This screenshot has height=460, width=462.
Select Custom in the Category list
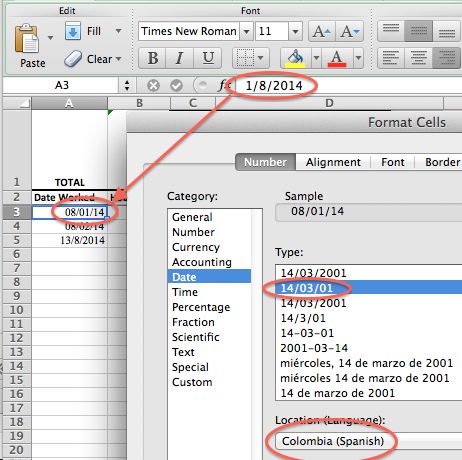209,382
